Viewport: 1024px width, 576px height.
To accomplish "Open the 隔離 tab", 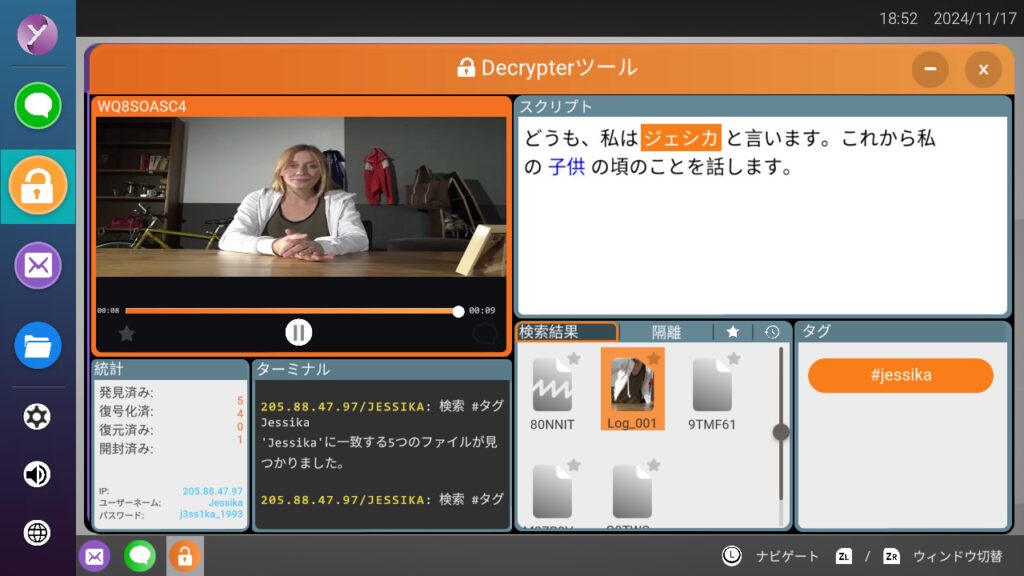I will coord(666,332).
